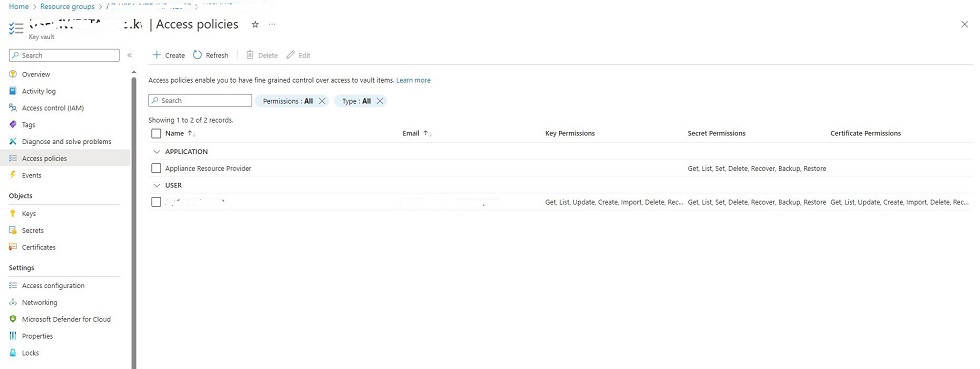Check the USER entry row checkbox
Screen dimensions: 980x369
click(x=156, y=202)
